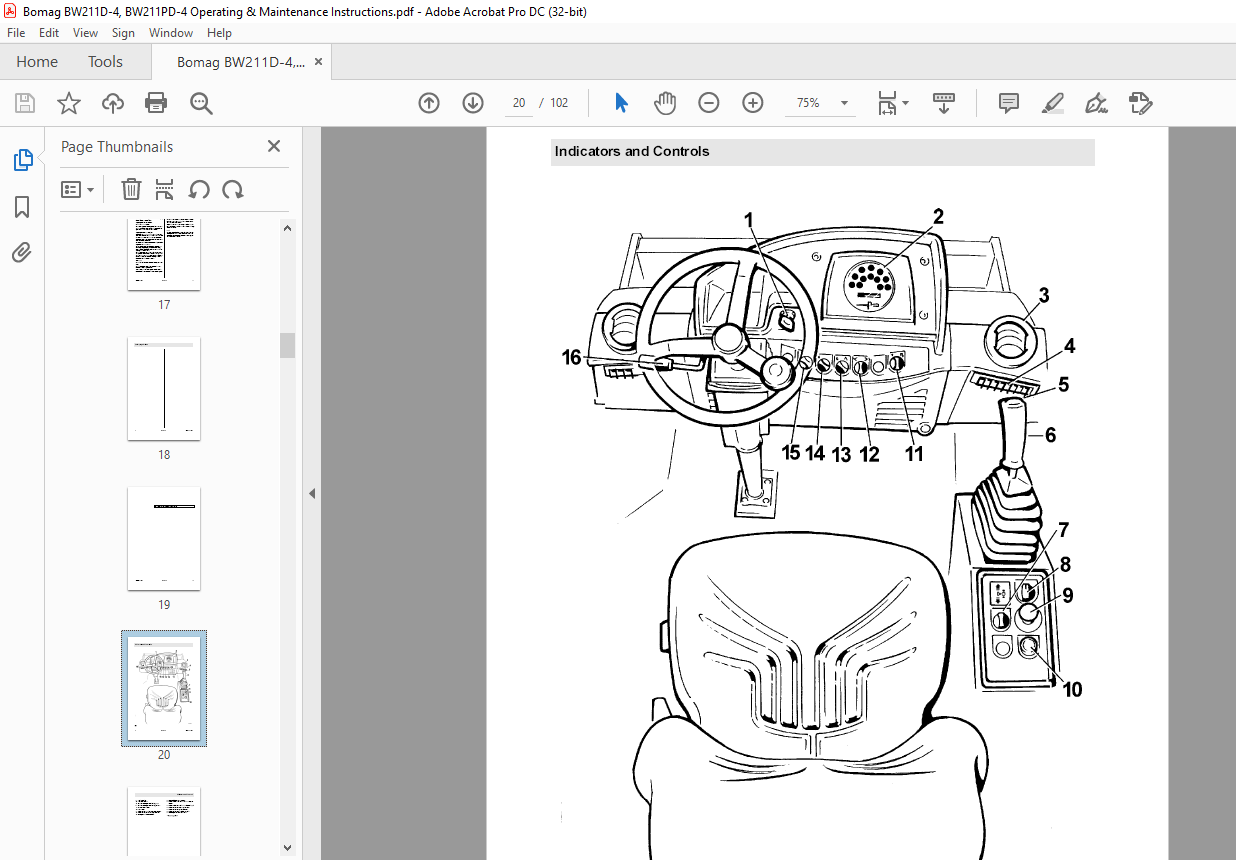Open the Window menu
This screenshot has width=1236, height=860.
[x=171, y=33]
